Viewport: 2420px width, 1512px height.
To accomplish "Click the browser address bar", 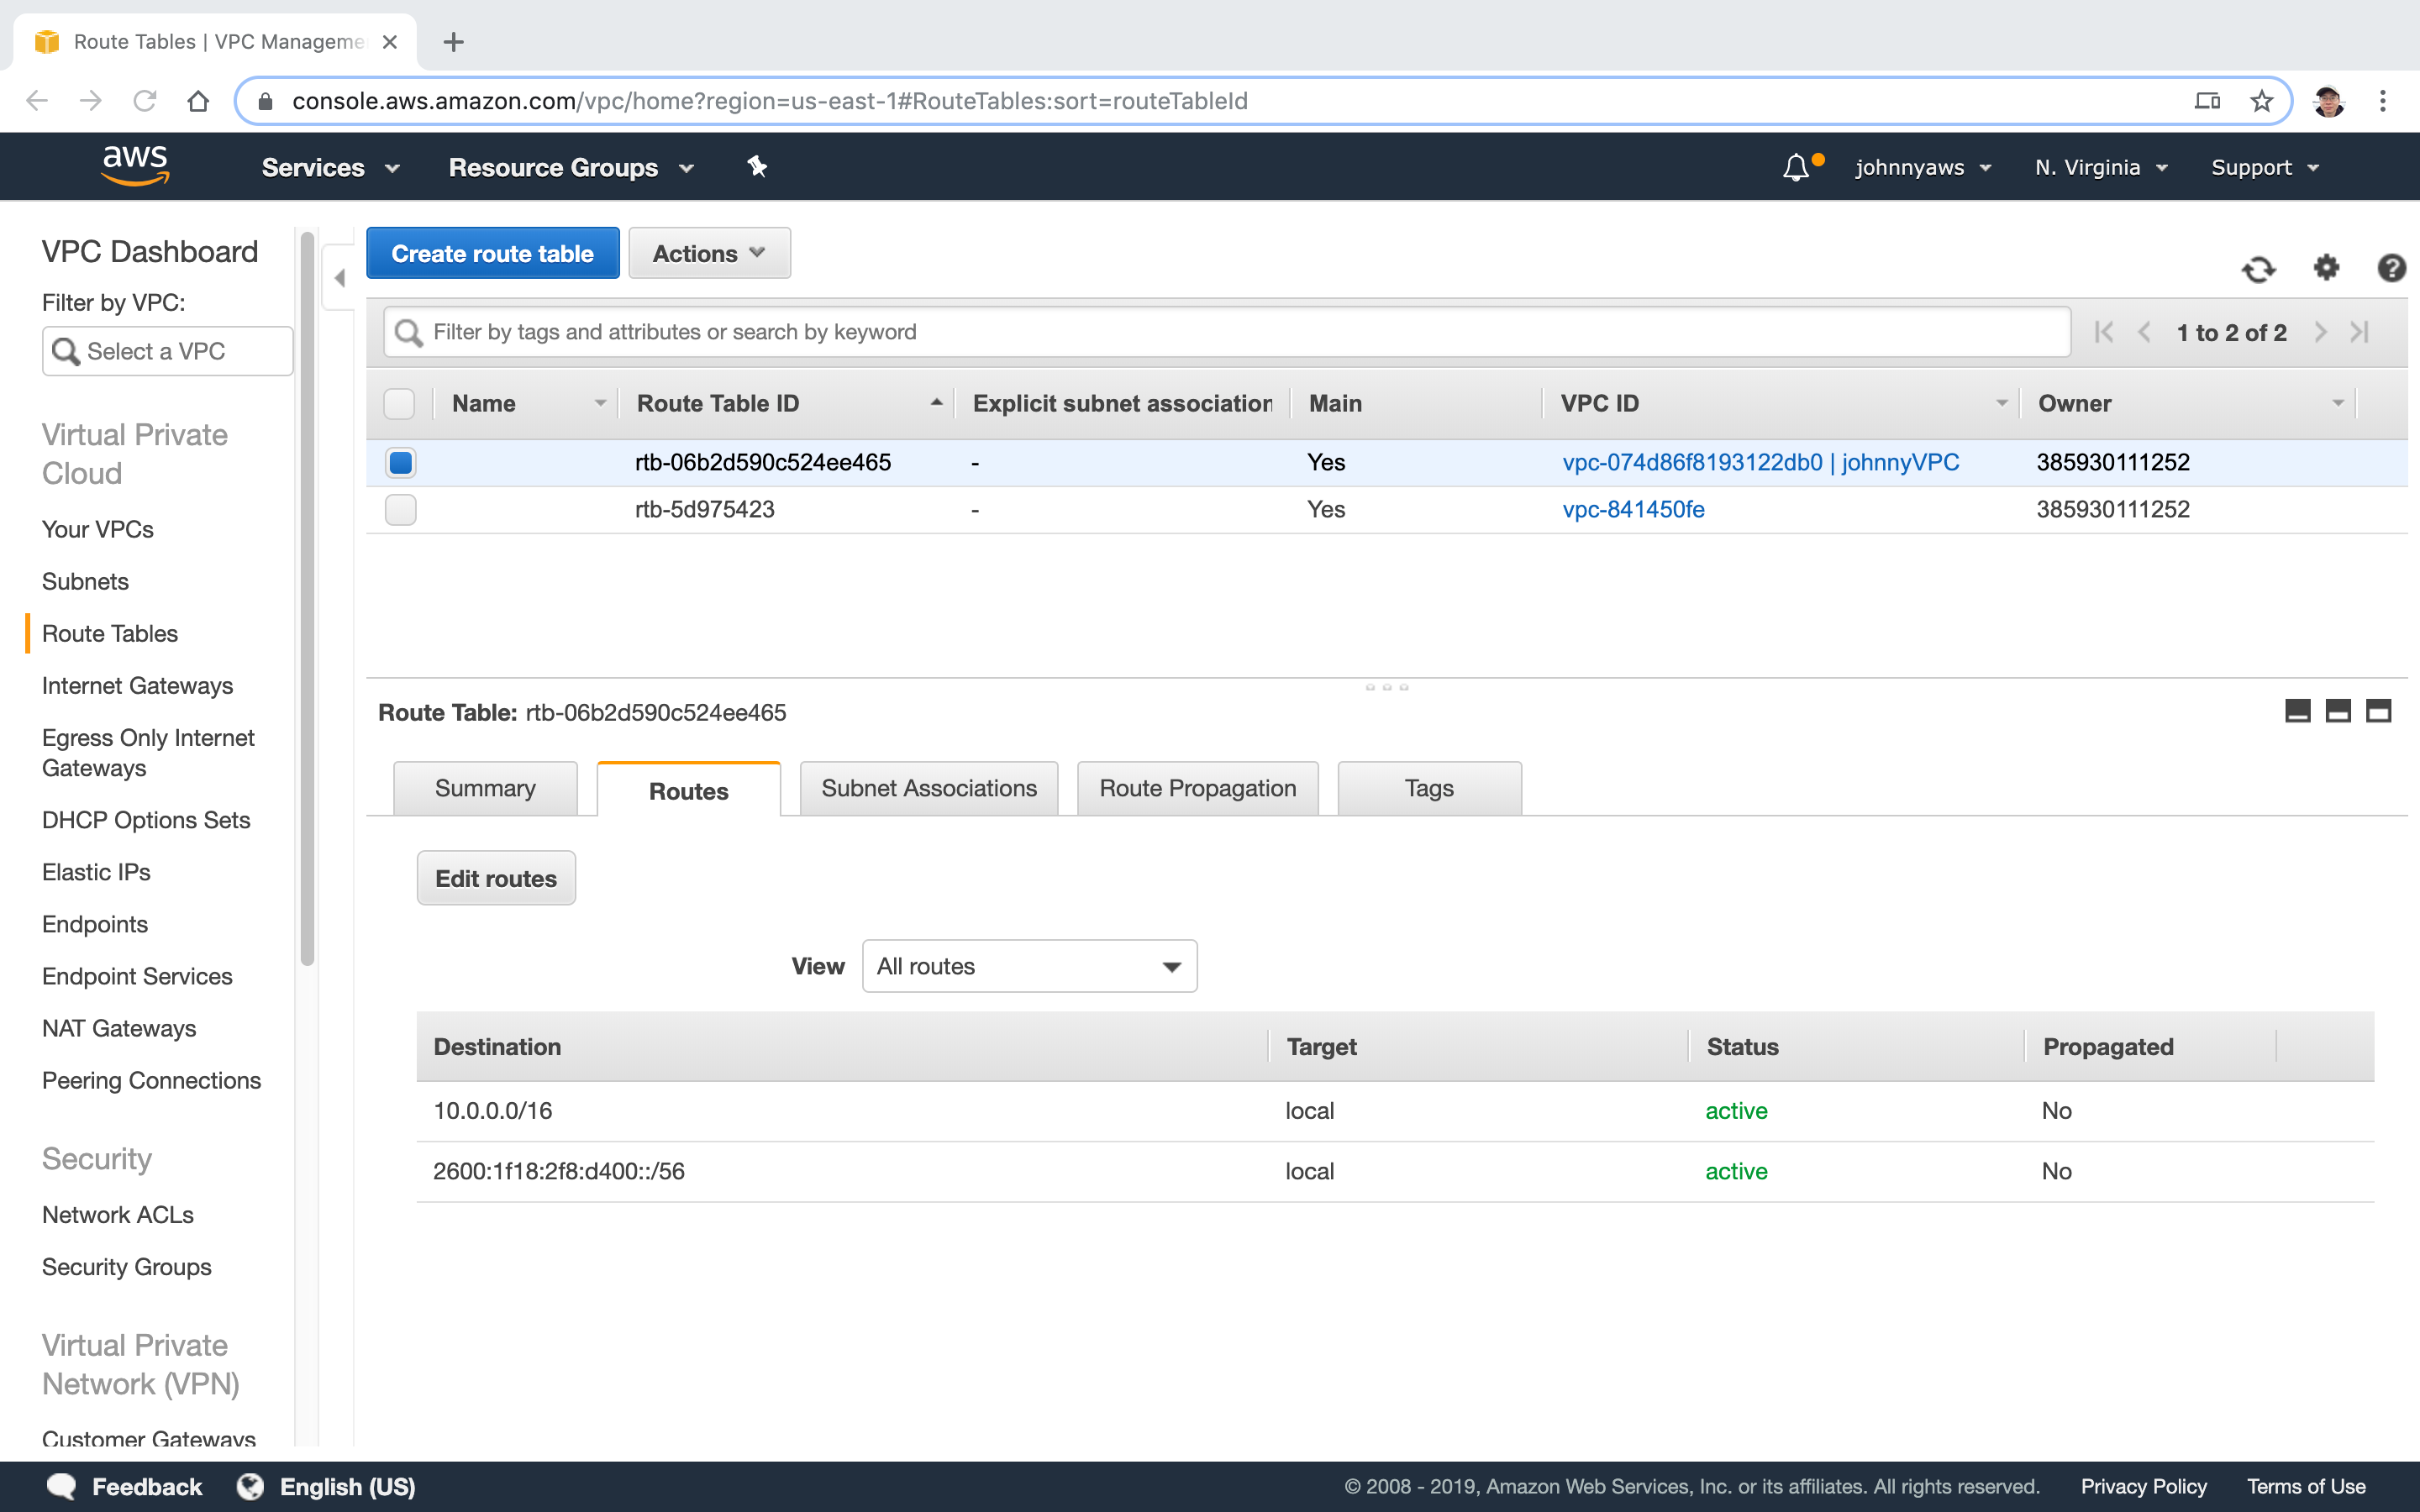I will (x=1262, y=101).
